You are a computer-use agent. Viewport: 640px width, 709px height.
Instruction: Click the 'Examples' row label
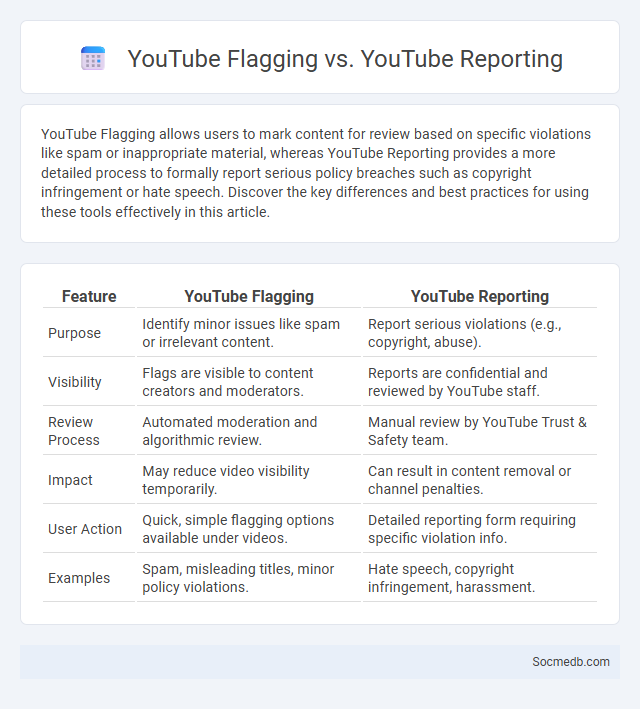click(x=79, y=578)
